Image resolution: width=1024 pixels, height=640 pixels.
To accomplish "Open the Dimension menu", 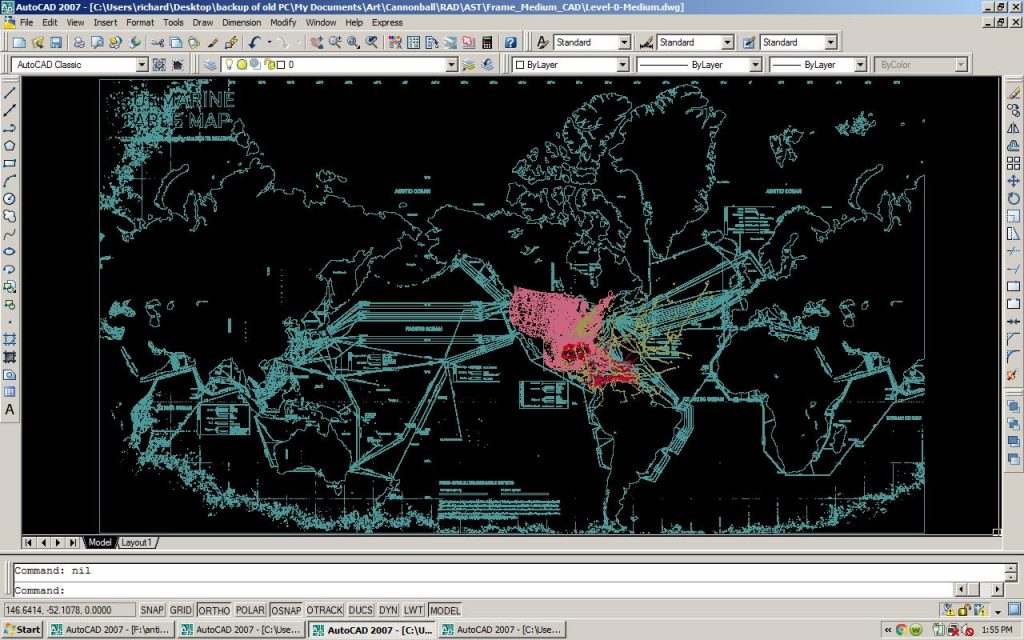I will 241,22.
